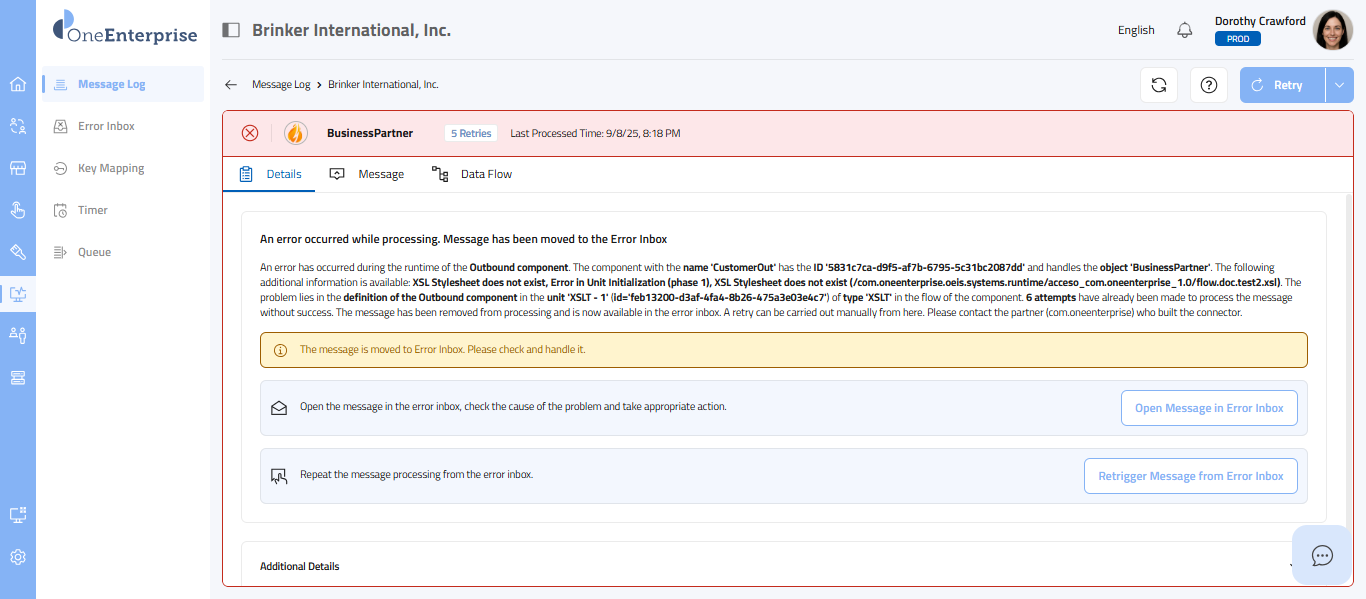Open the marketplace store icon in rail

tap(18, 168)
